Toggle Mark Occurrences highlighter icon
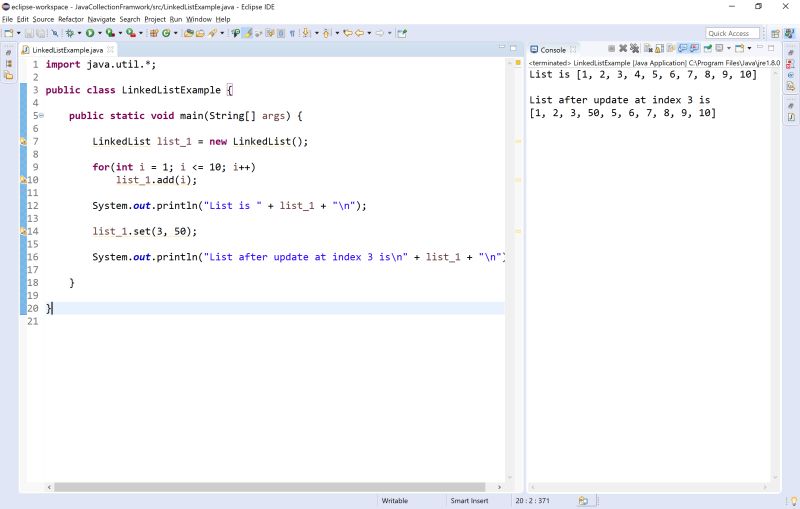Image resolution: width=800 pixels, height=509 pixels. tap(247, 33)
